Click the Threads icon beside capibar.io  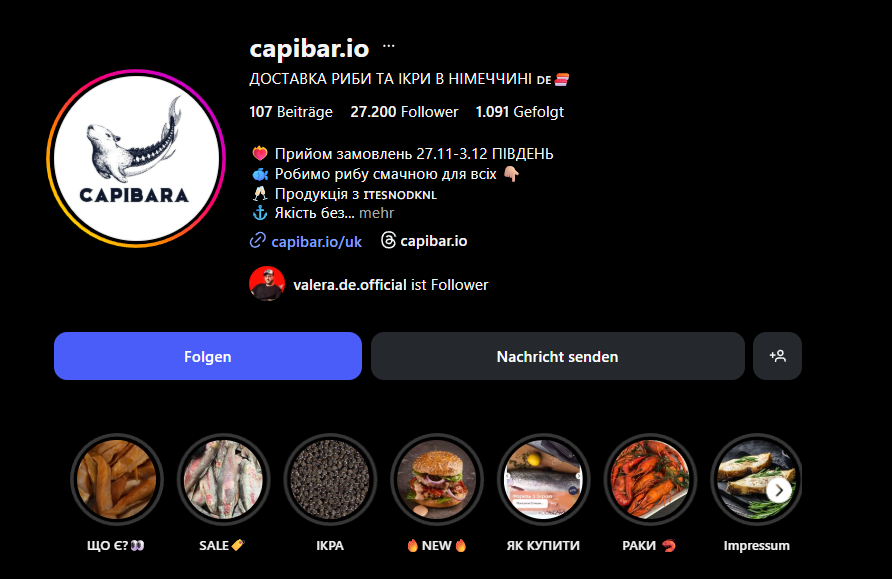(388, 241)
